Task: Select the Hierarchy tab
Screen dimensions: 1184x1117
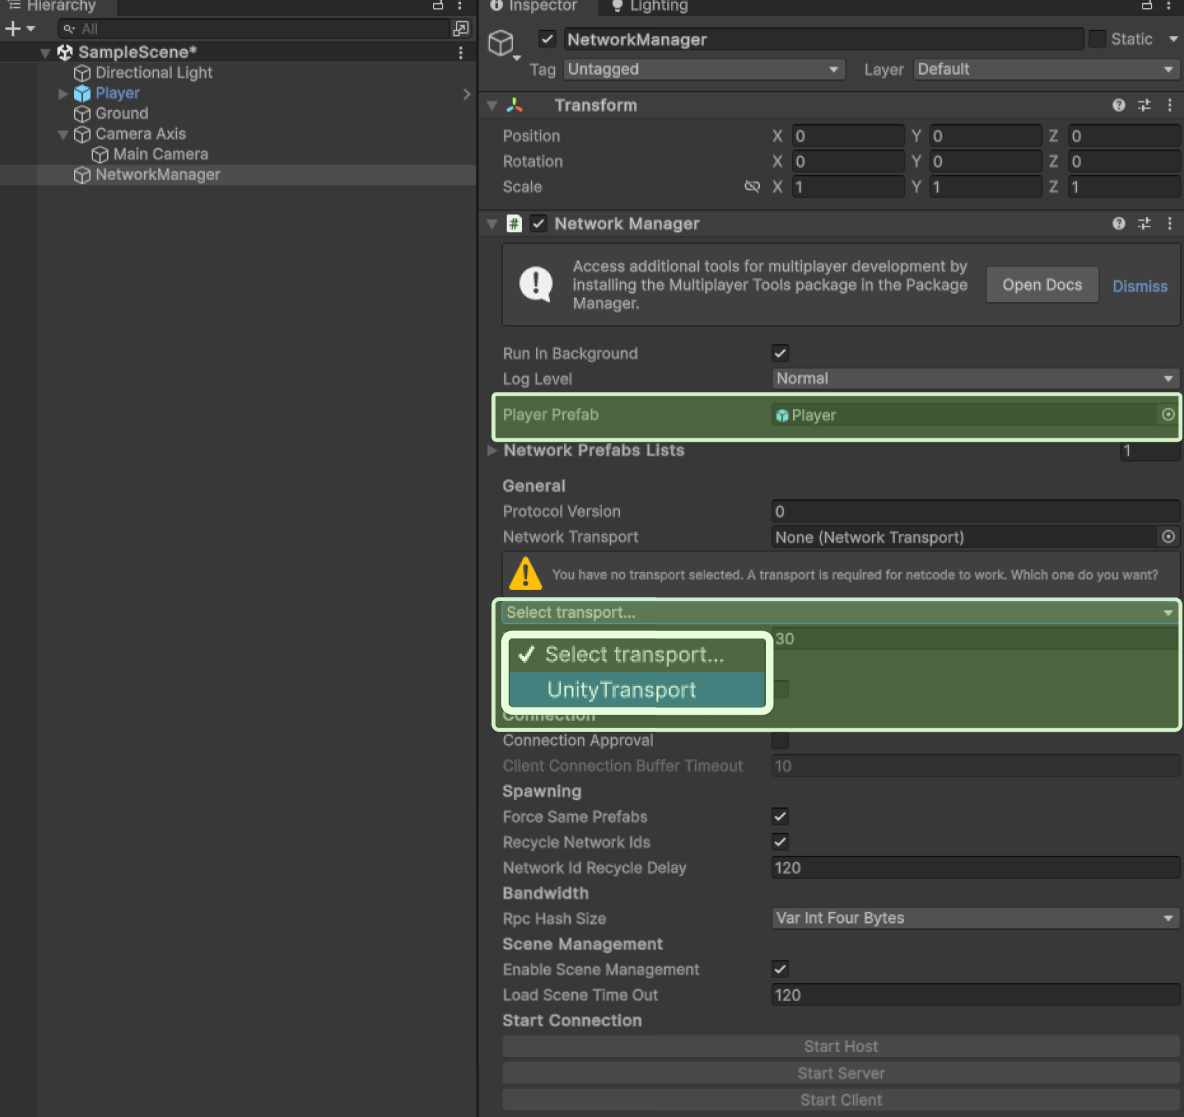Action: tap(53, 6)
